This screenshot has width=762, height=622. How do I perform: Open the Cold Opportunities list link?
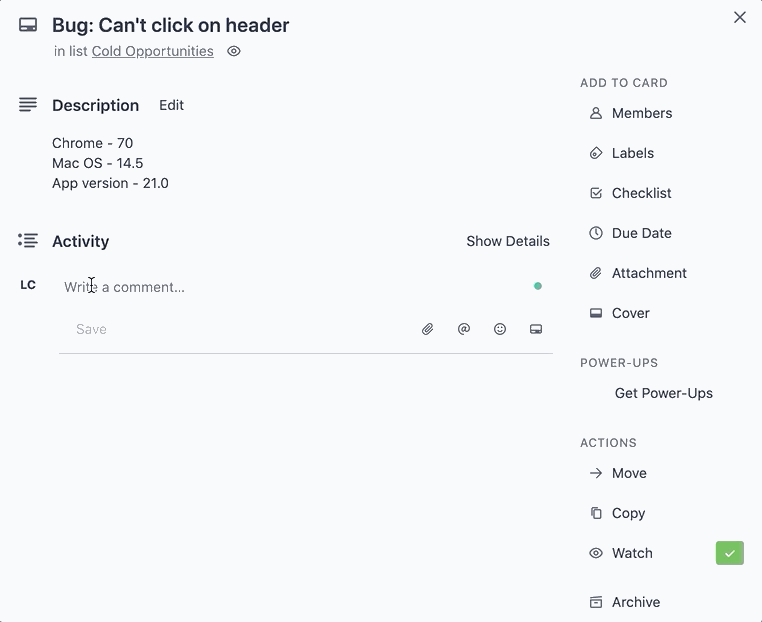[x=153, y=51]
